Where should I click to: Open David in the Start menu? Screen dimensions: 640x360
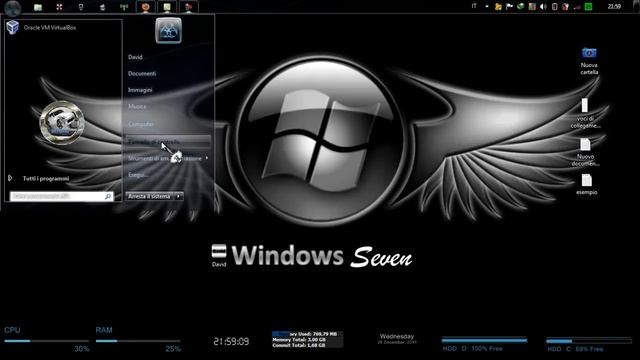coord(135,57)
